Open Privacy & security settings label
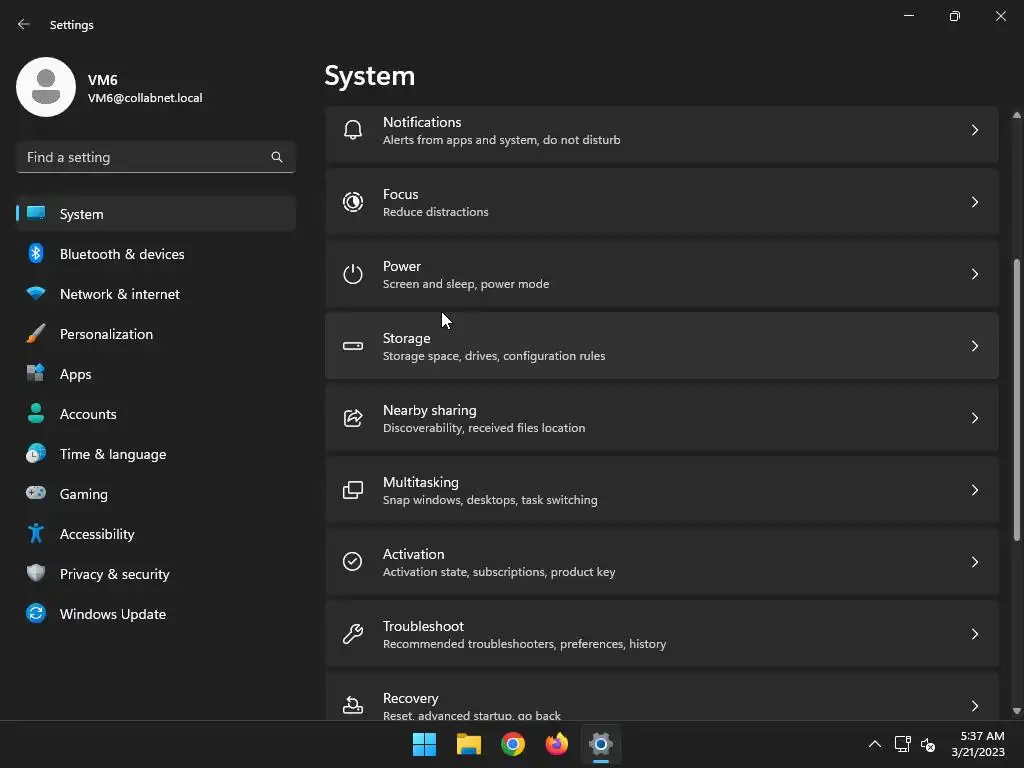Image resolution: width=1024 pixels, height=768 pixels. 114,574
